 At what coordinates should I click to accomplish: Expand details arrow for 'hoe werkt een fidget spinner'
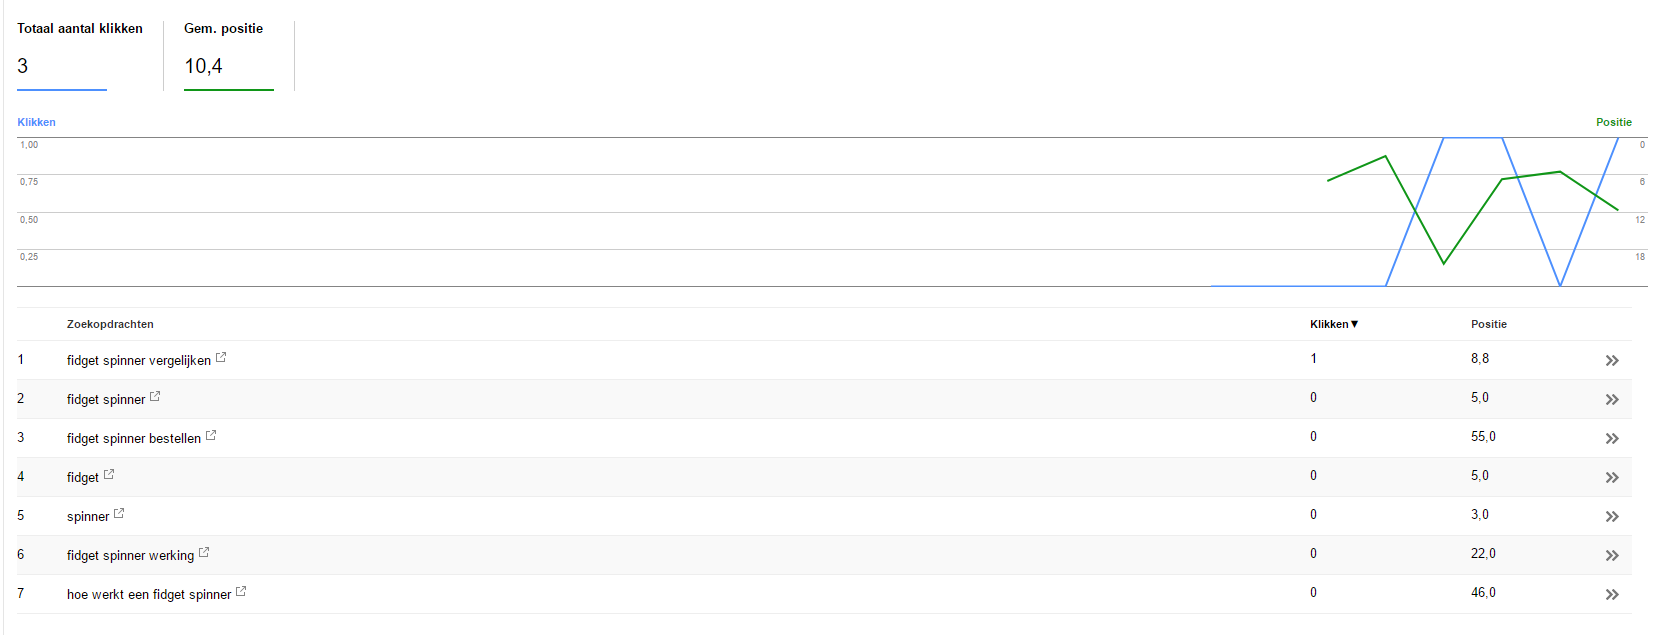1611,594
